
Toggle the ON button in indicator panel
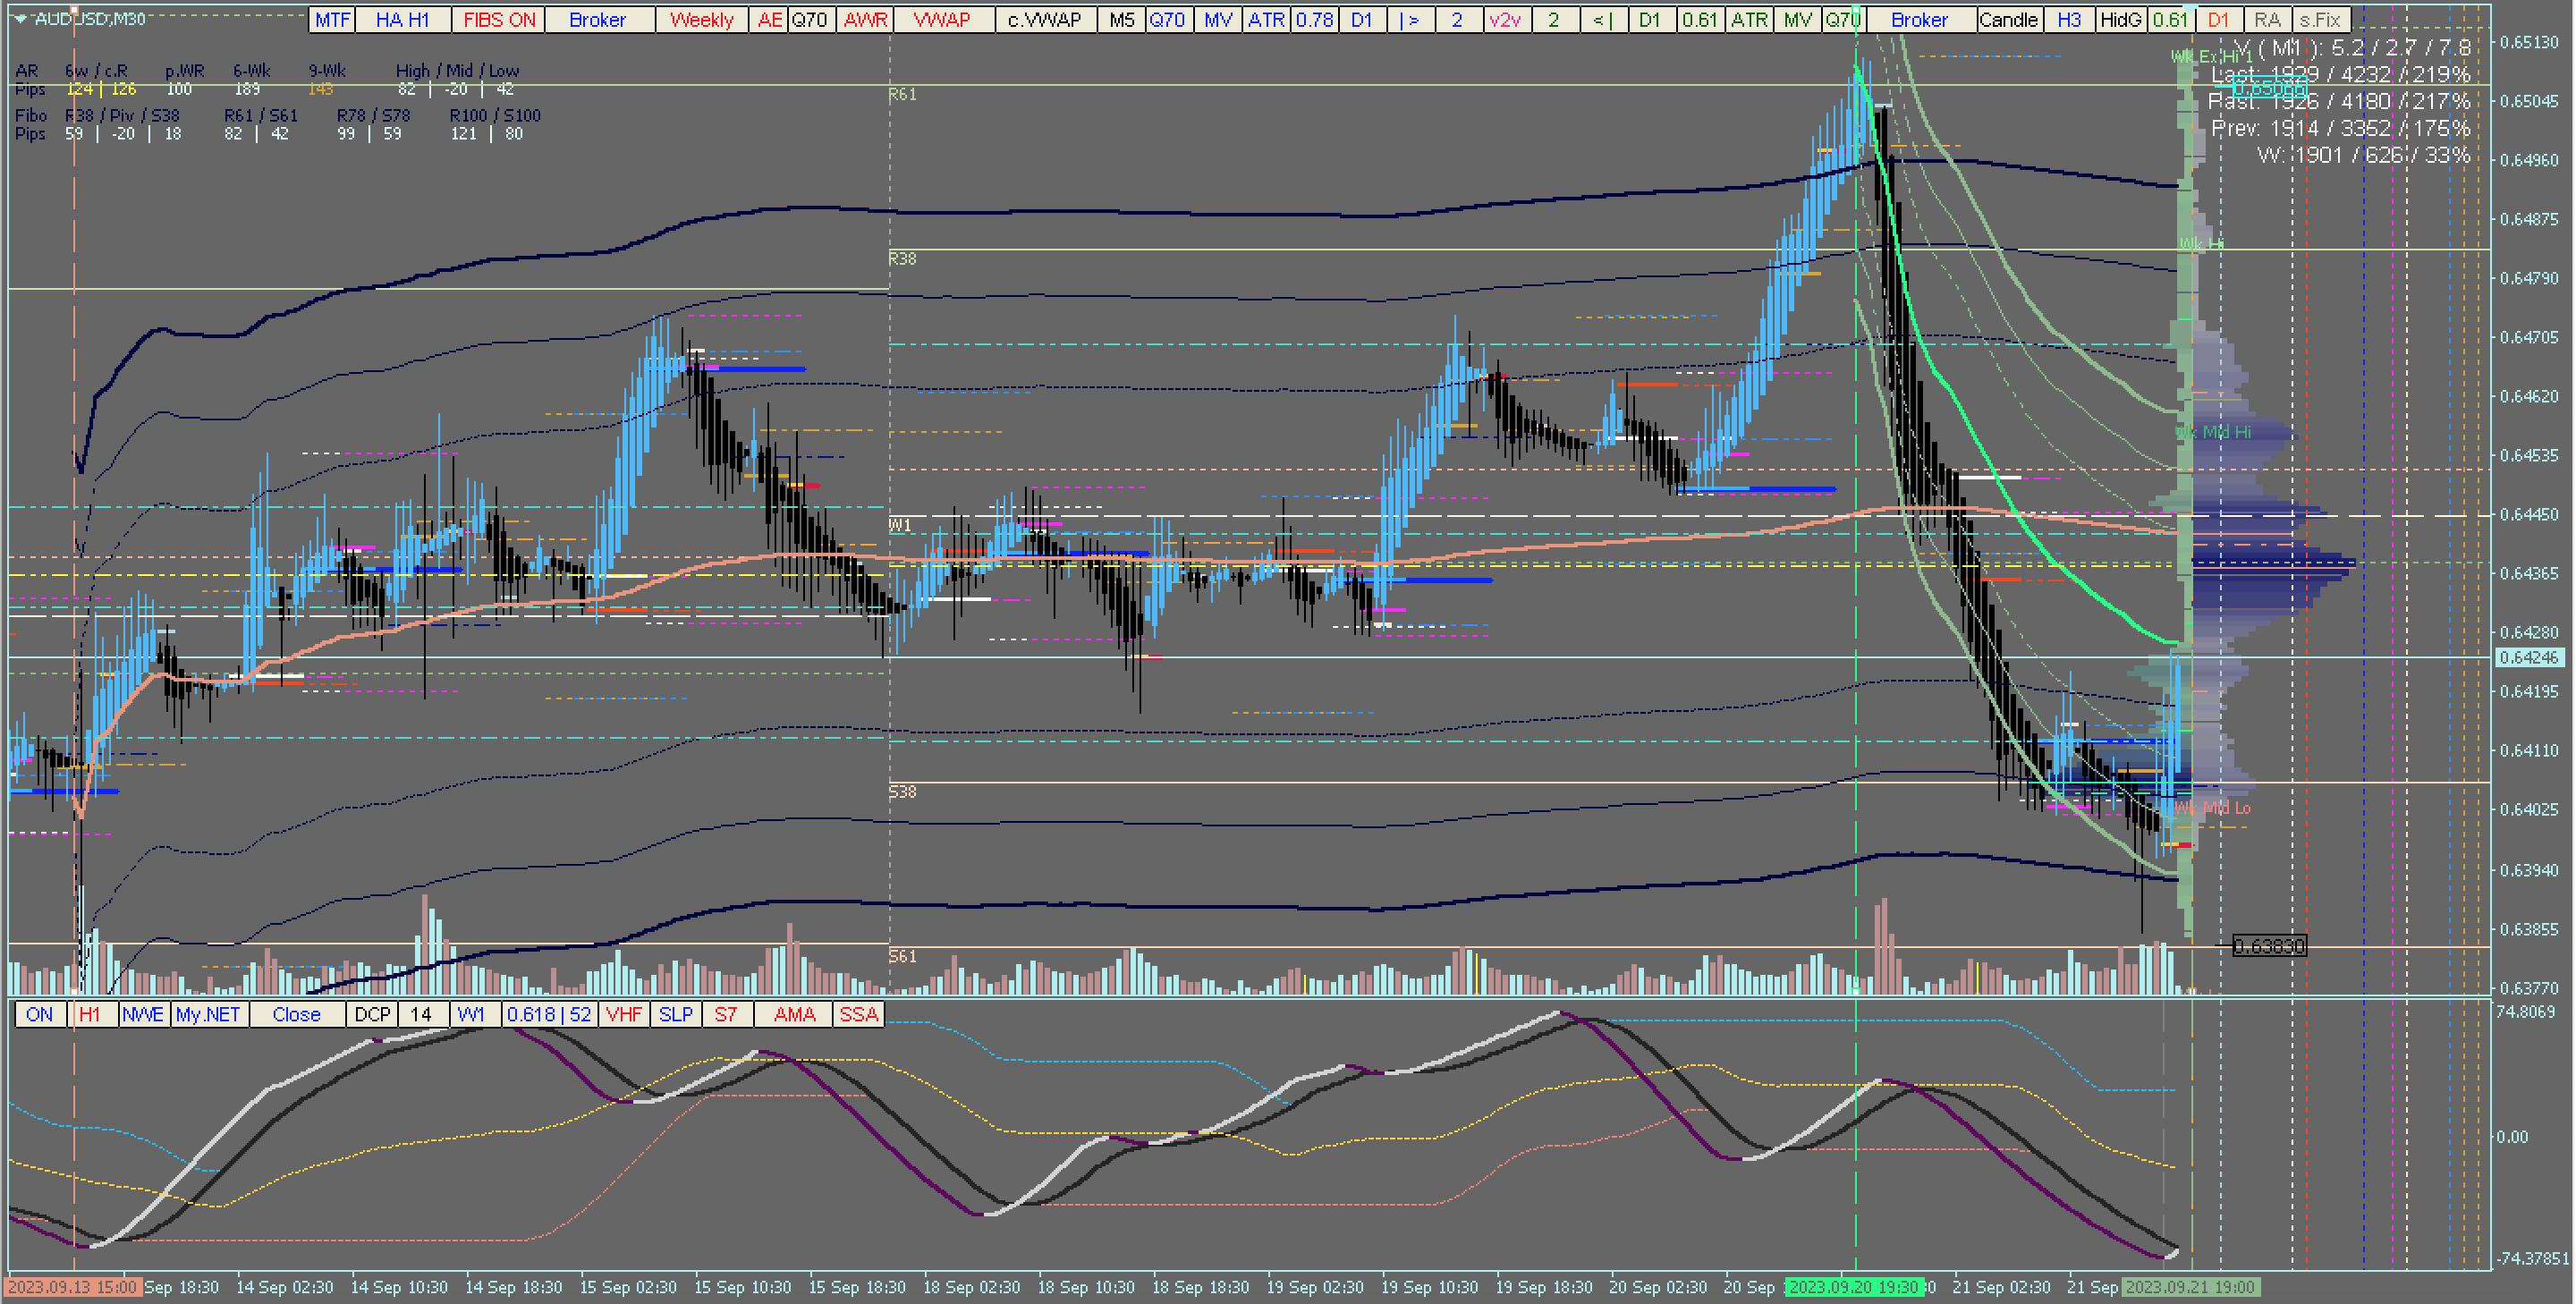point(40,1015)
